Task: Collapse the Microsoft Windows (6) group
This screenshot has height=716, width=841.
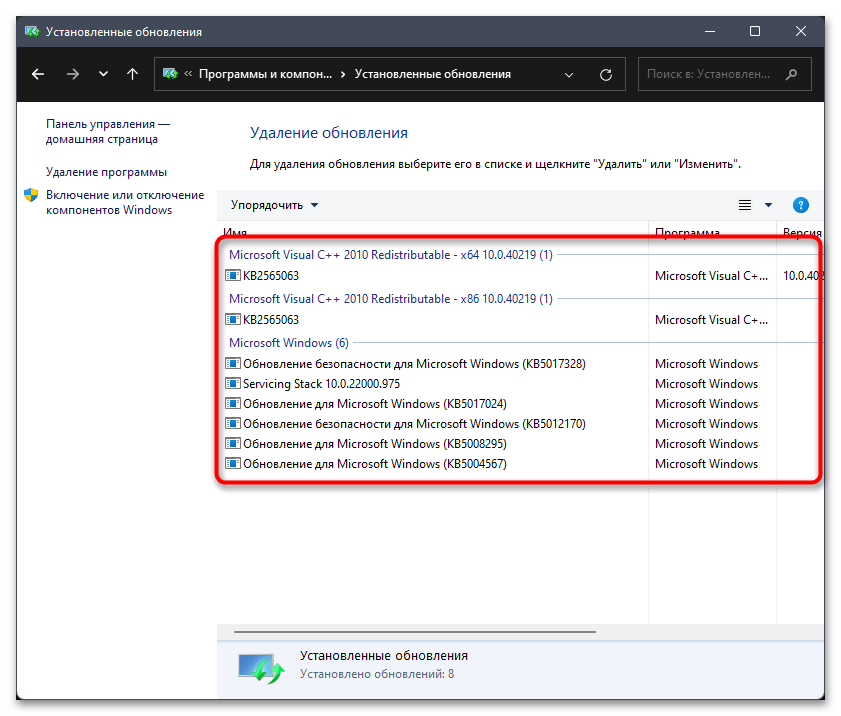Action: (x=288, y=343)
